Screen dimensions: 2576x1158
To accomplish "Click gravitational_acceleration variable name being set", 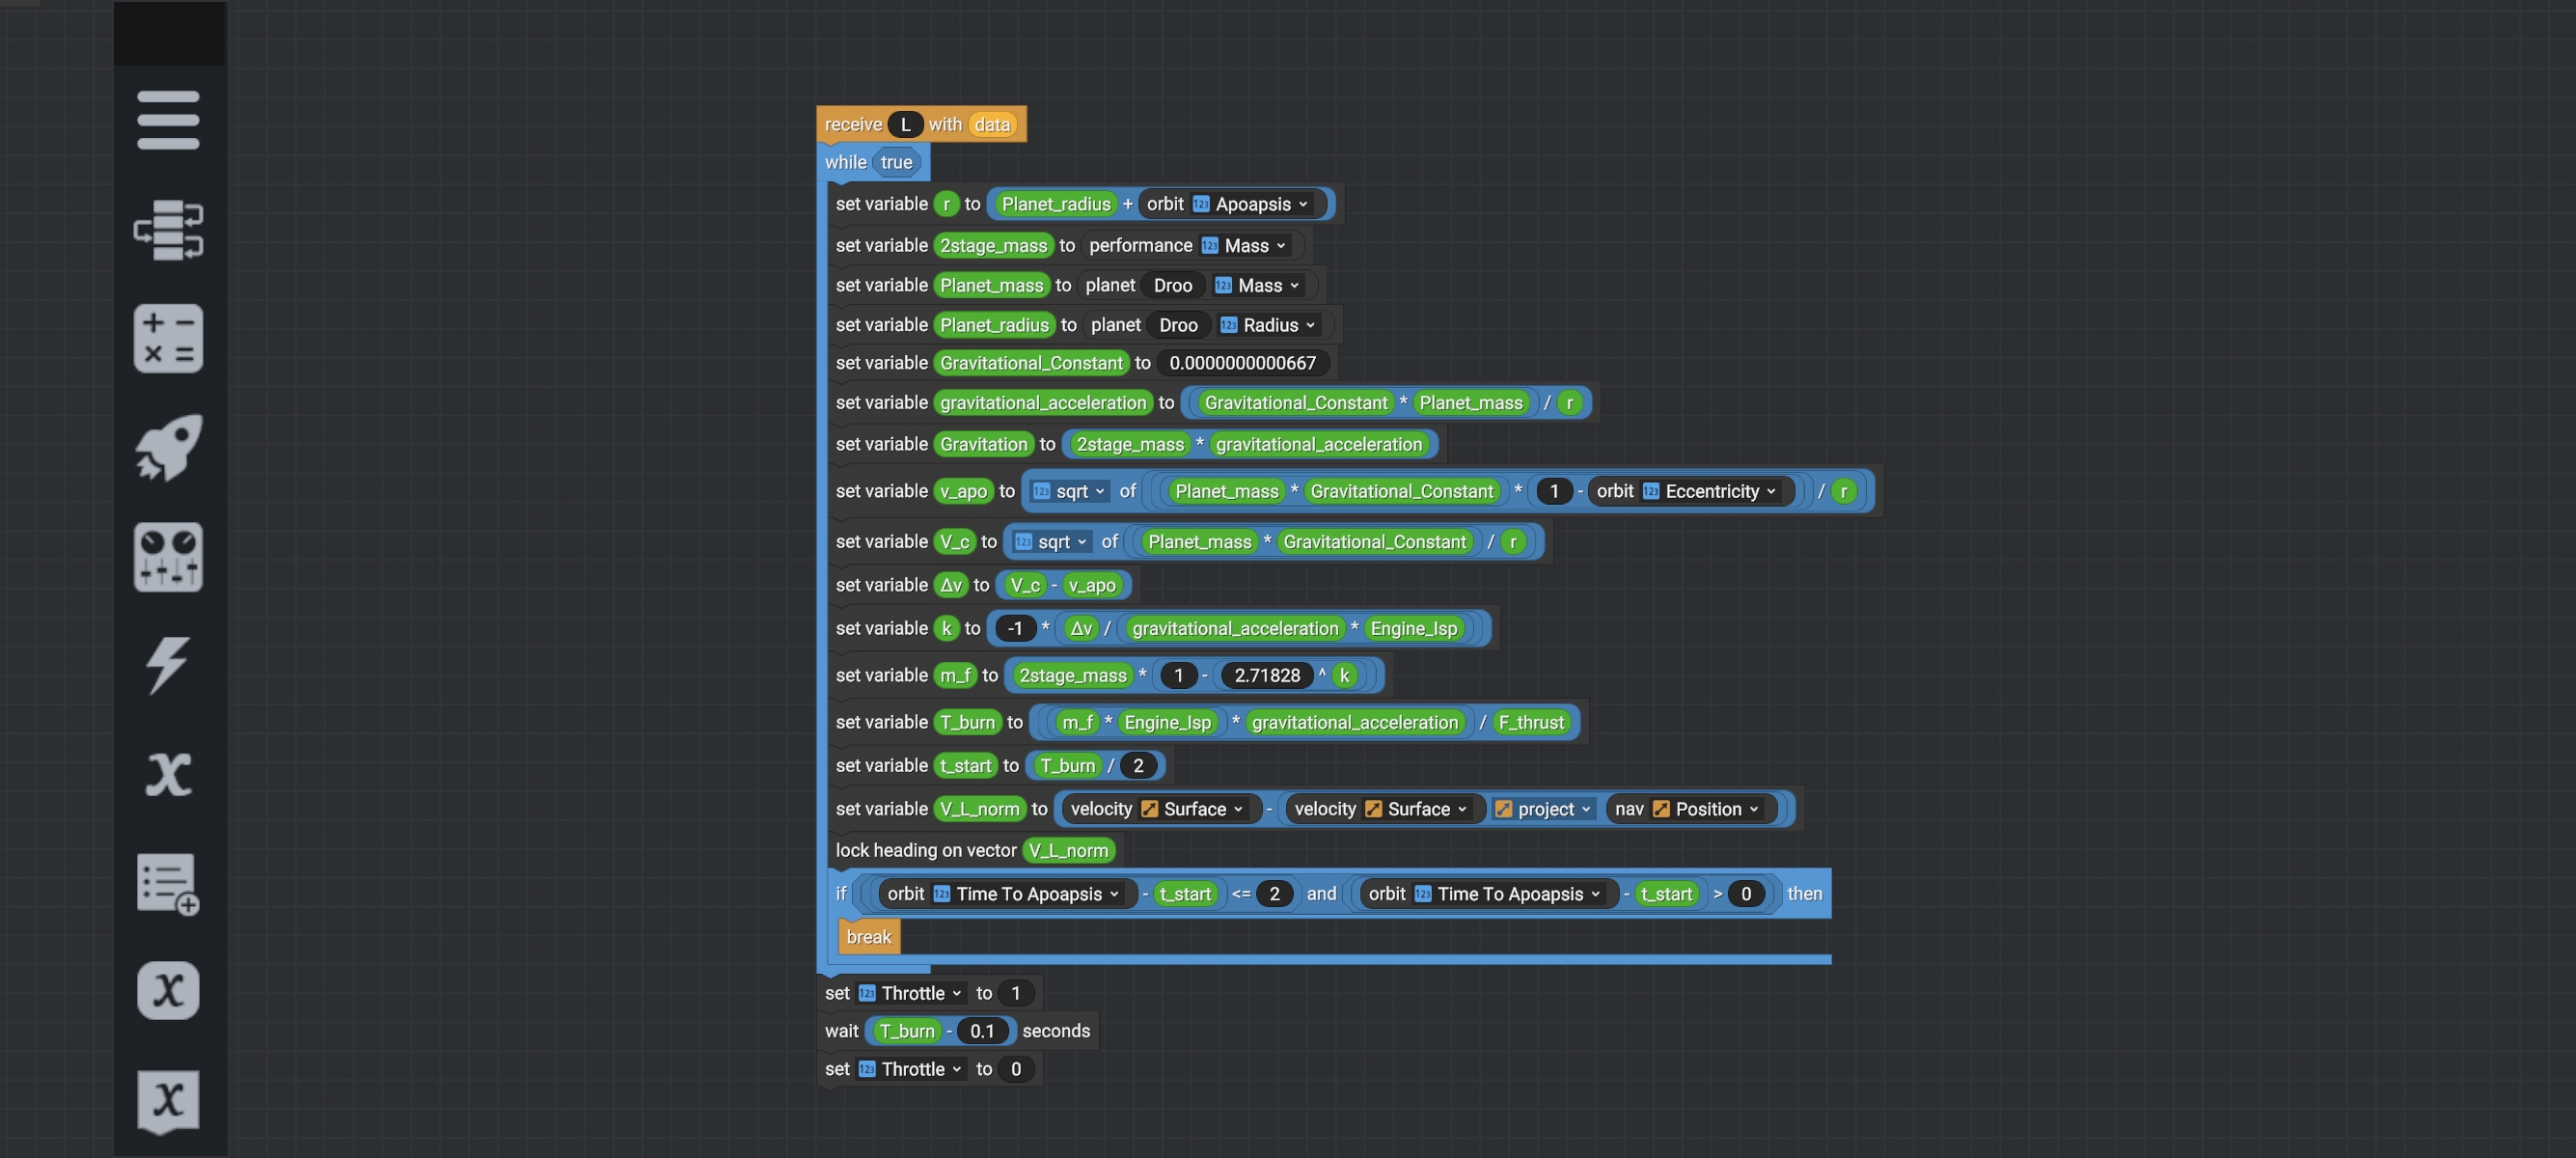I will [x=1042, y=403].
